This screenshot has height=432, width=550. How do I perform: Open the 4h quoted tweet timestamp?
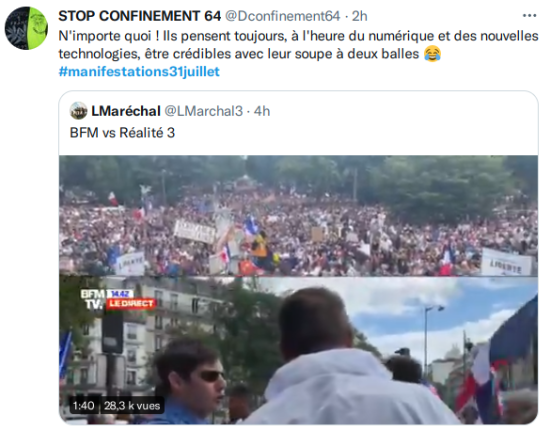tap(262, 111)
